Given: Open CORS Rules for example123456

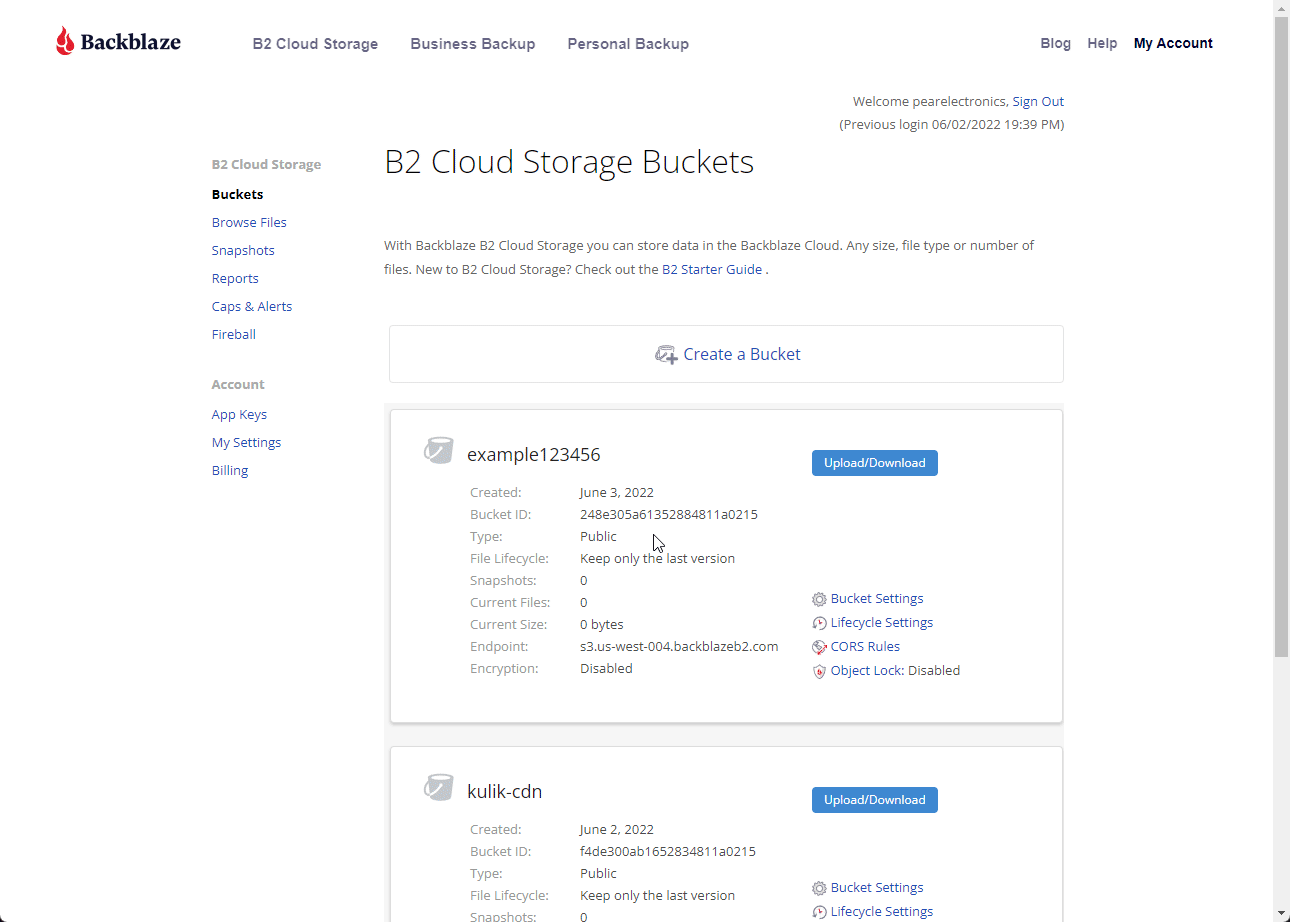Looking at the screenshot, I should (865, 646).
